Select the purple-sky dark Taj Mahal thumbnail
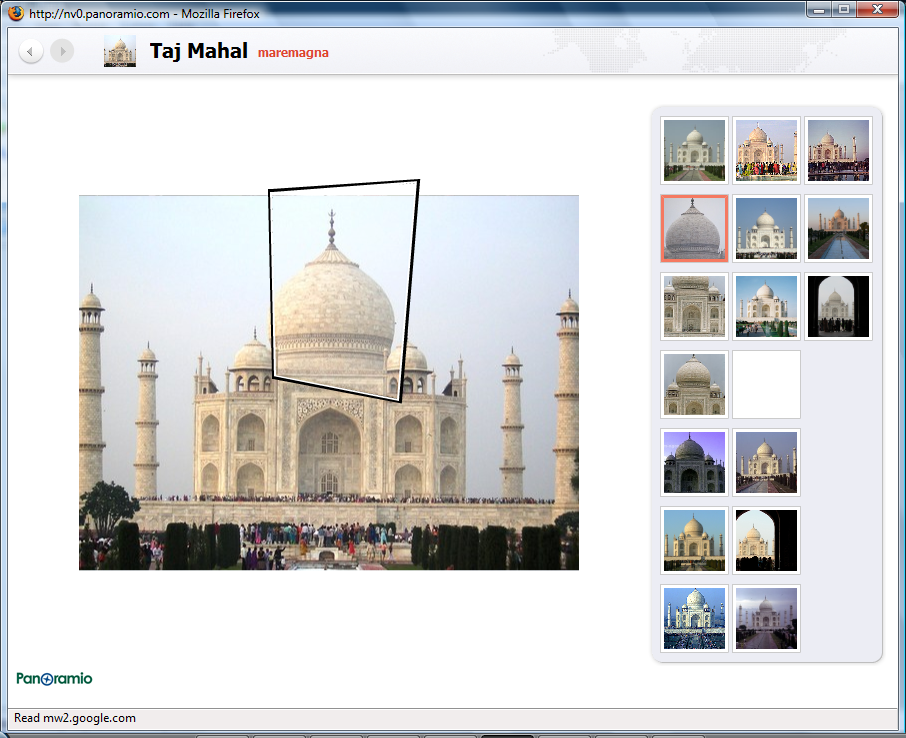906x738 pixels. pyautogui.click(x=694, y=462)
